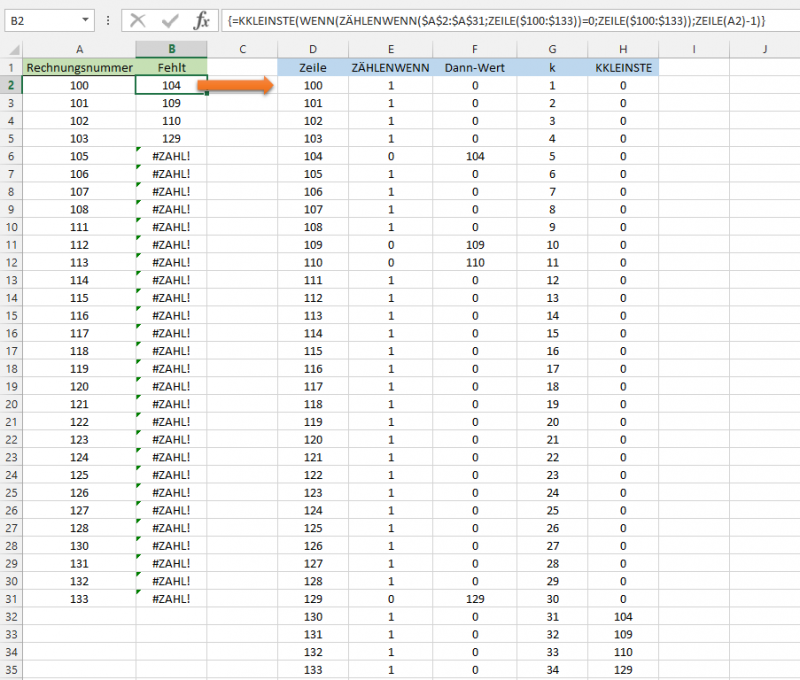Viewport: 800px width, 680px height.
Task: Click the Enter checkmark icon in formula bar
Action: [x=168, y=20]
